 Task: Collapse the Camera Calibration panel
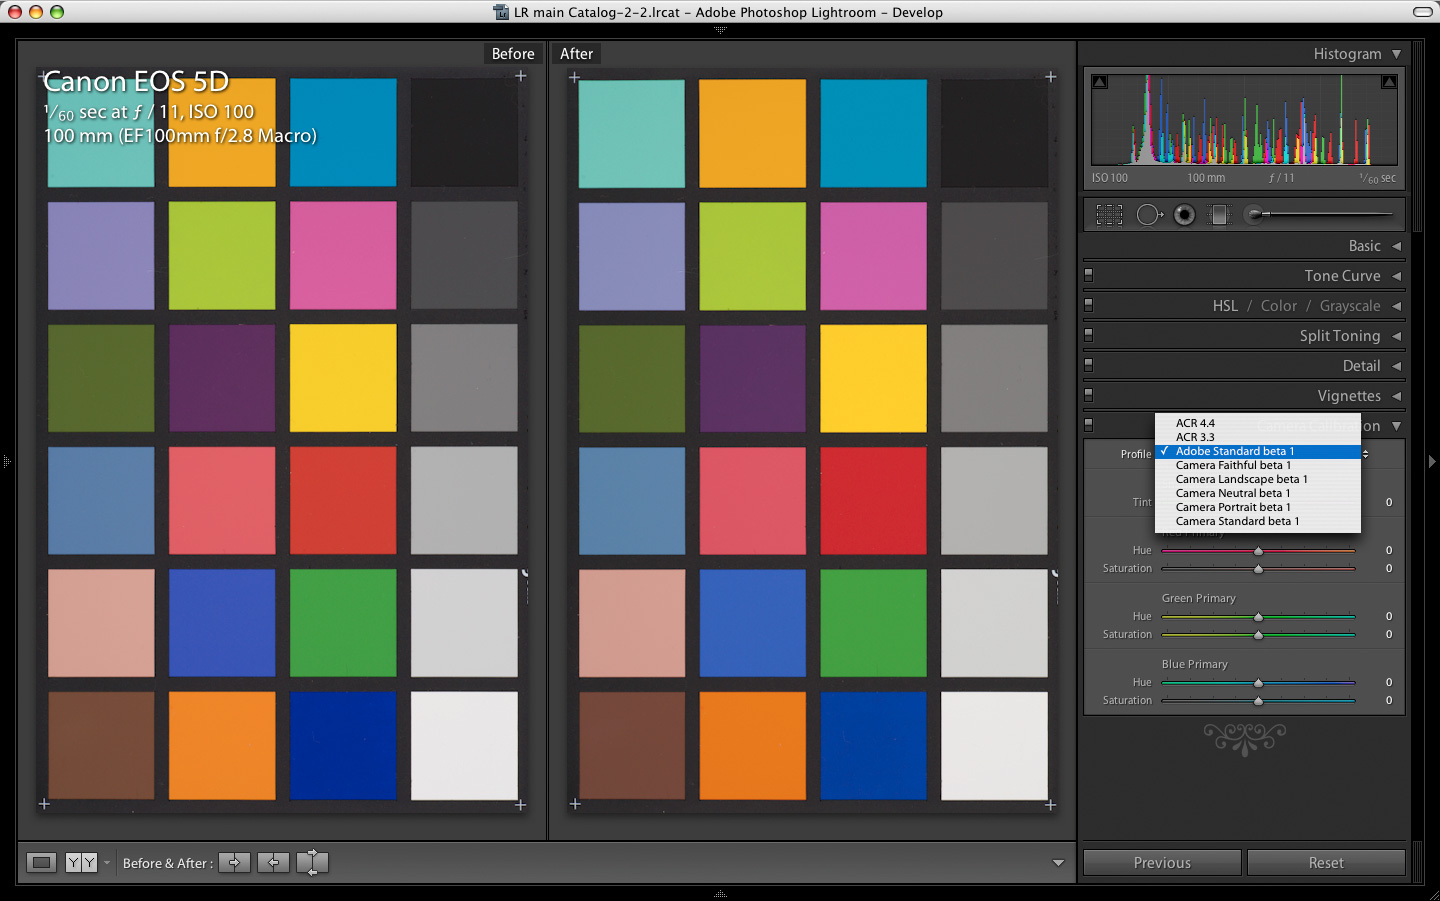pyautogui.click(x=1397, y=426)
